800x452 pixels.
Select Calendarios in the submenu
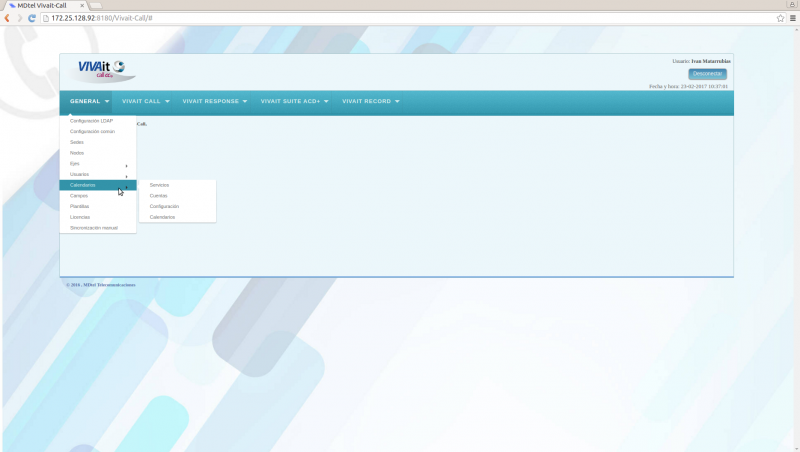coord(178,217)
